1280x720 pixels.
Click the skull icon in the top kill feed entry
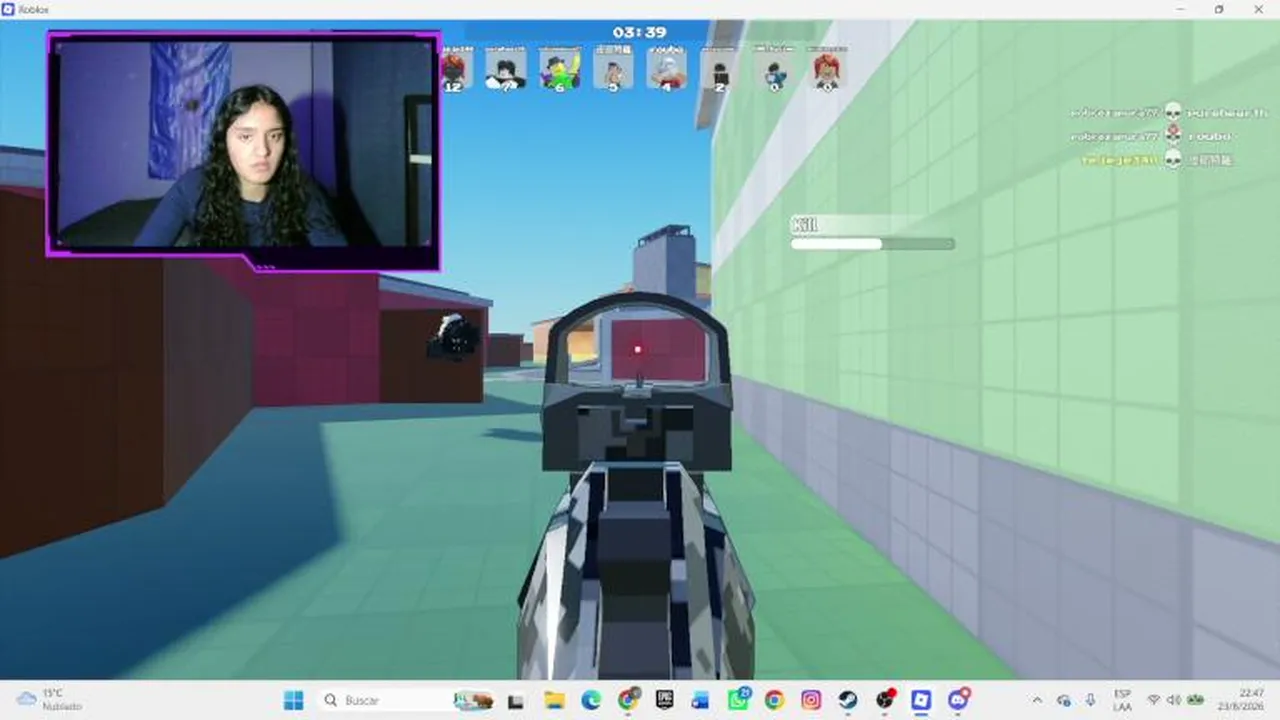click(1173, 112)
